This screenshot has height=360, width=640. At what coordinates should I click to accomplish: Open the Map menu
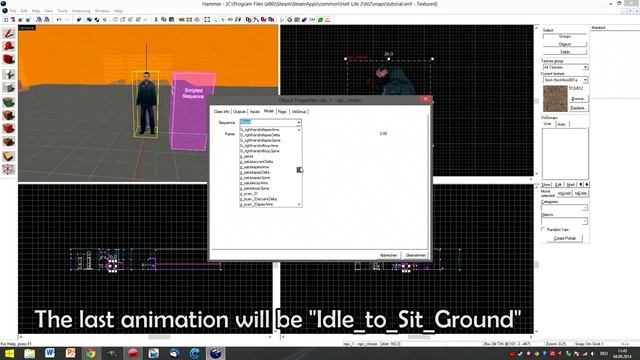36,11
